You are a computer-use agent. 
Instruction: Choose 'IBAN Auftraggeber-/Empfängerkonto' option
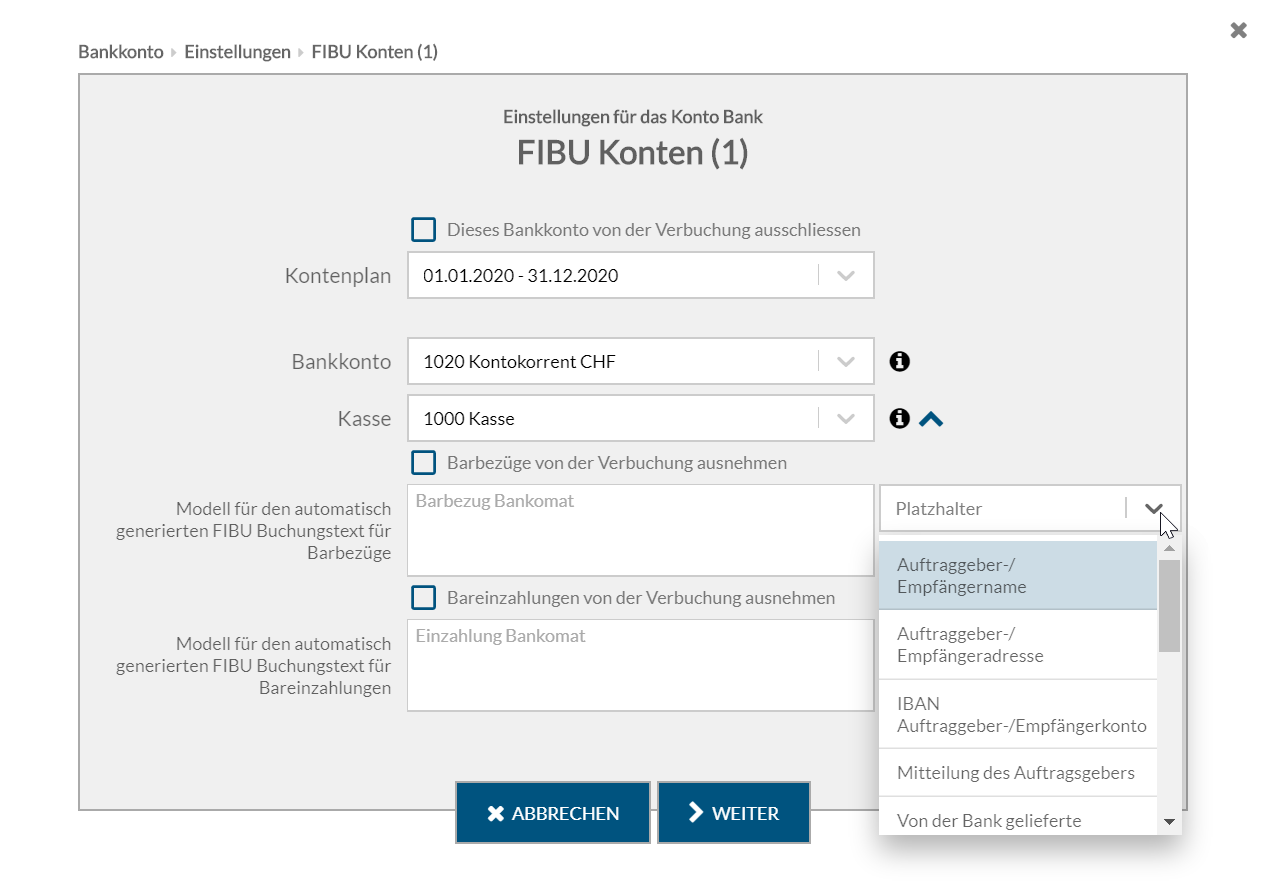[1018, 714]
